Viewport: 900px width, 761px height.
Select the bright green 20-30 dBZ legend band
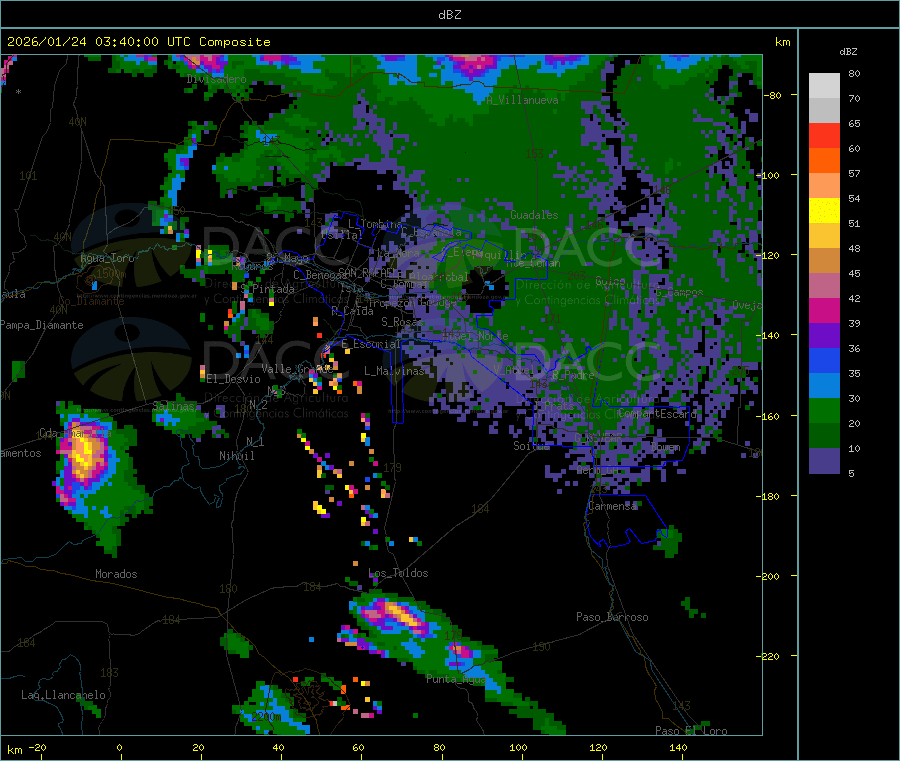(824, 410)
